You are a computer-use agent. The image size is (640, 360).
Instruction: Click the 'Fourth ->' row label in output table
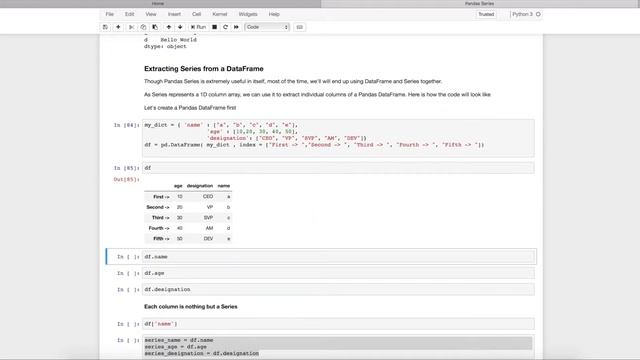159,228
